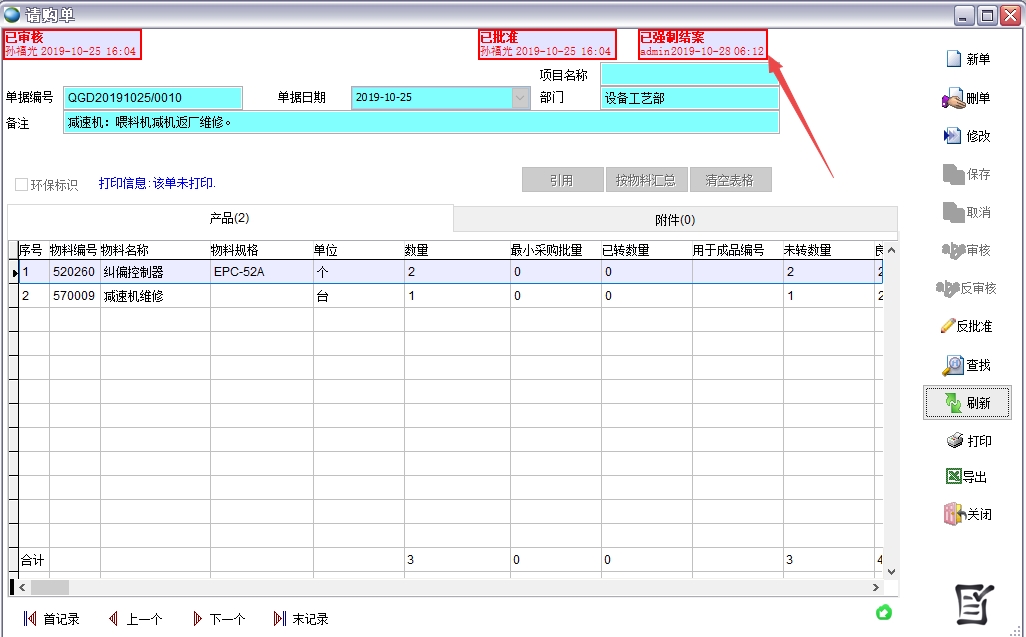Toggle the 环保标识 checkbox
Image resolution: width=1026 pixels, height=637 pixels.
click(x=21, y=185)
